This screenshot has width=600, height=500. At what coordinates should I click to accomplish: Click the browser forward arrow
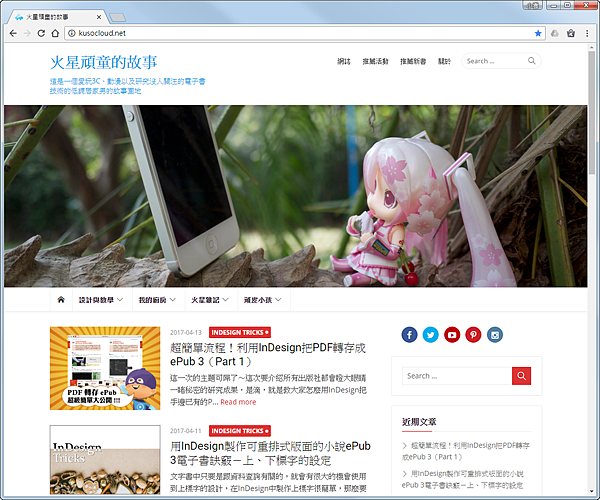[27, 33]
